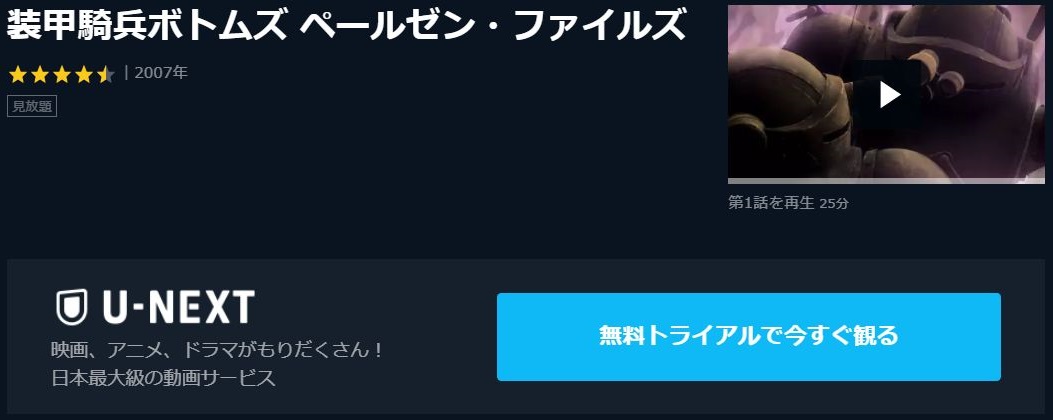Click the 2007年 release year label
1053x420 pixels.
point(161,73)
